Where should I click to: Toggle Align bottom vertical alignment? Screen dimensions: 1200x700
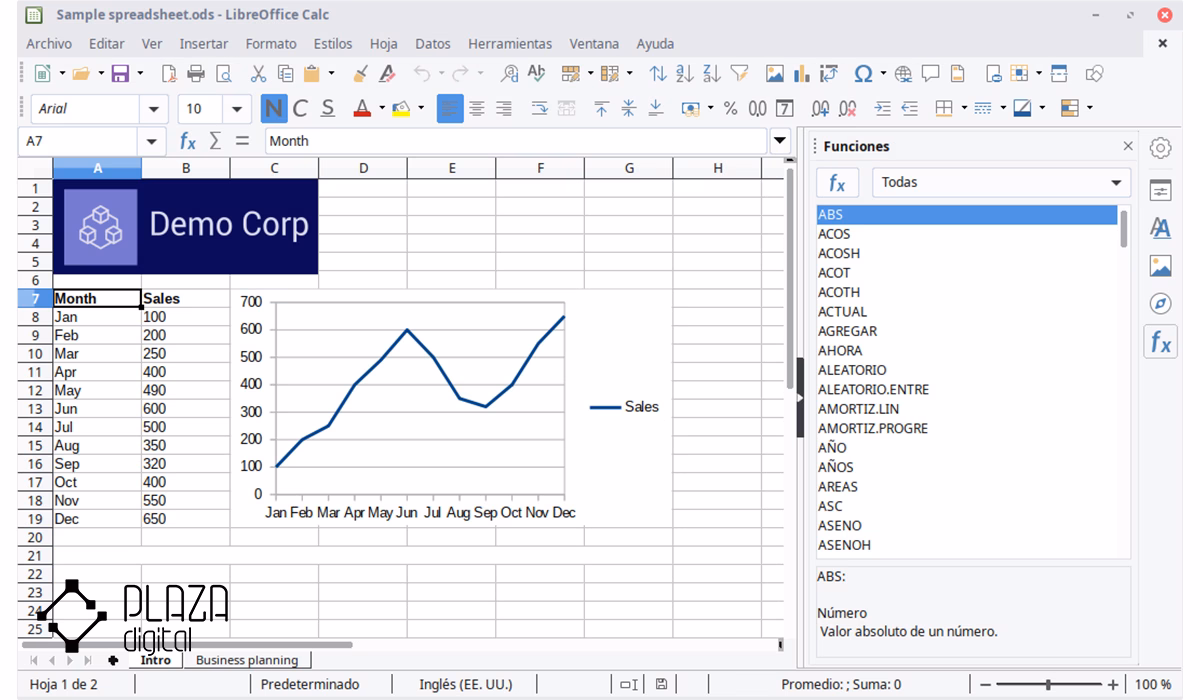(656, 108)
